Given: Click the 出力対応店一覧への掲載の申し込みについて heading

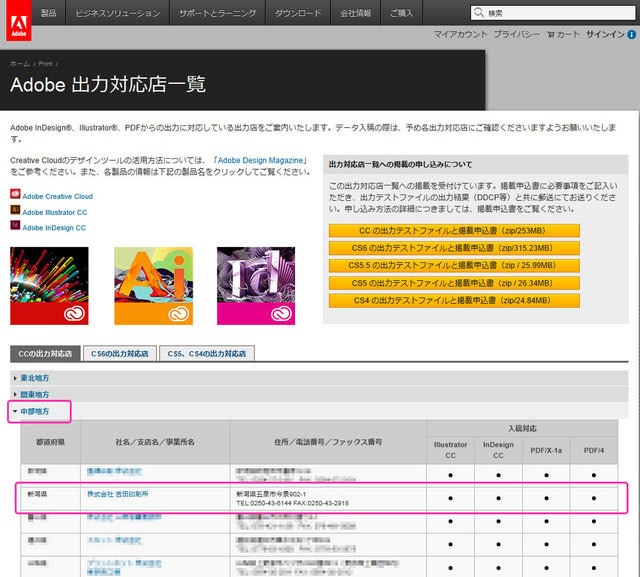Looking at the screenshot, I should click(x=400, y=164).
